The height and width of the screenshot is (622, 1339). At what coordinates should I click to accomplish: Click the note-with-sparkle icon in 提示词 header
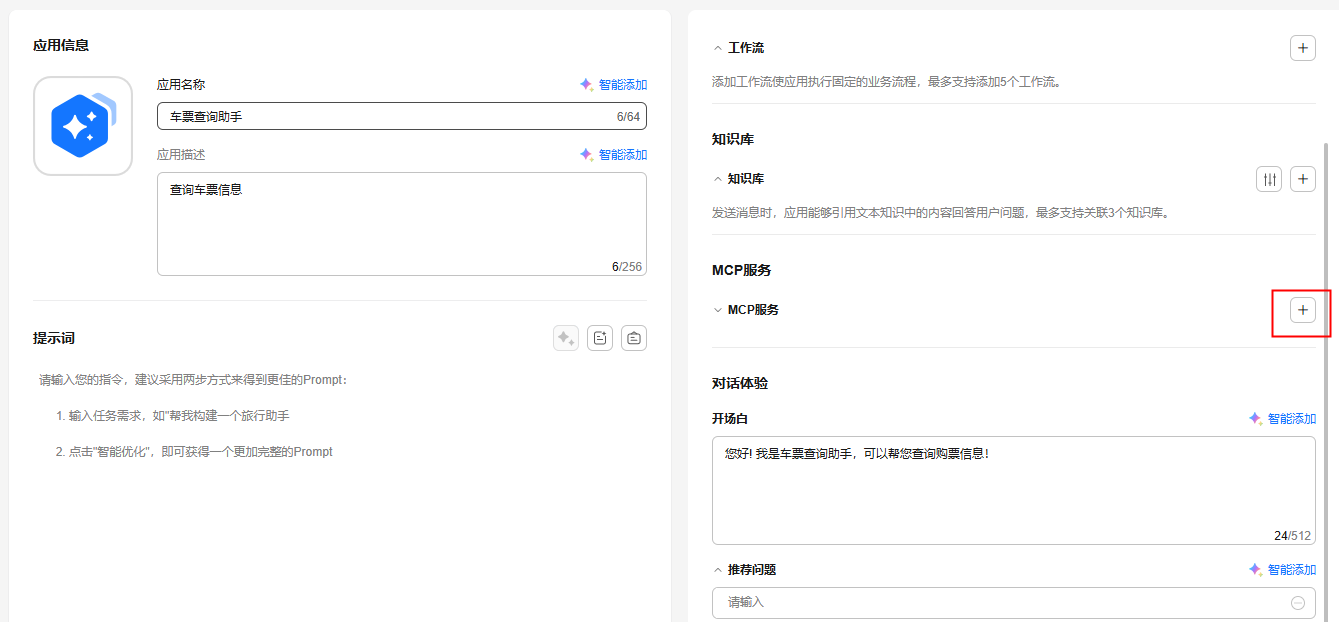pyautogui.click(x=600, y=338)
